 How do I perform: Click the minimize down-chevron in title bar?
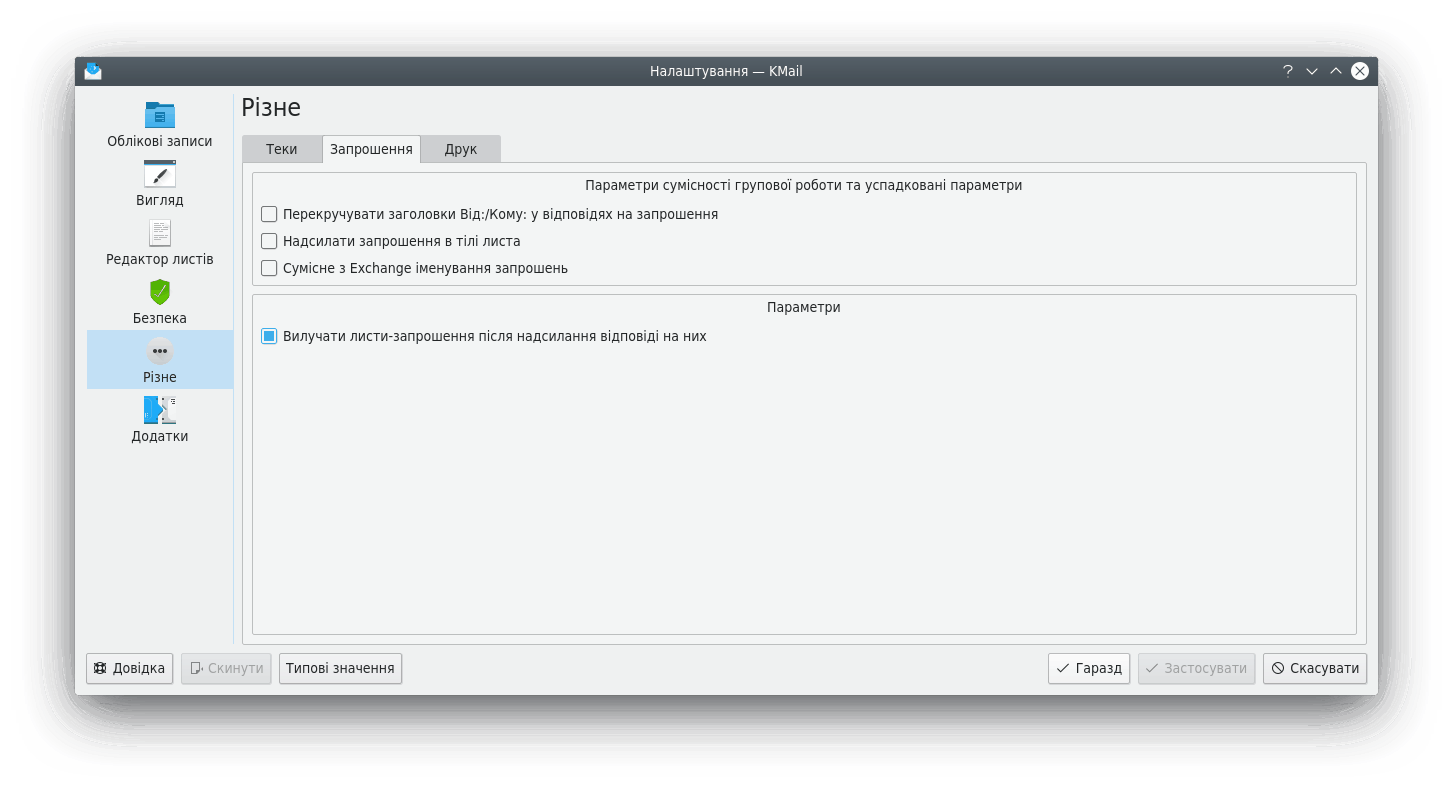(x=1312, y=71)
